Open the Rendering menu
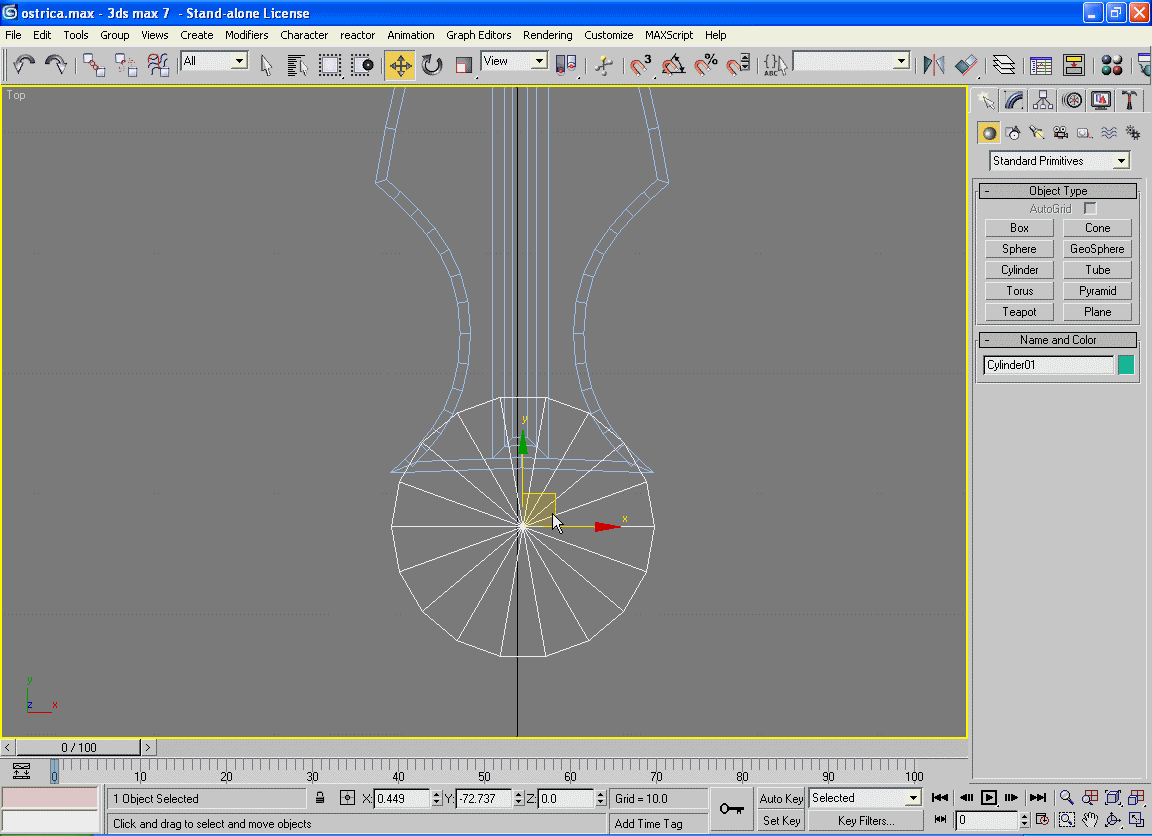Image resolution: width=1152 pixels, height=836 pixels. coord(547,35)
